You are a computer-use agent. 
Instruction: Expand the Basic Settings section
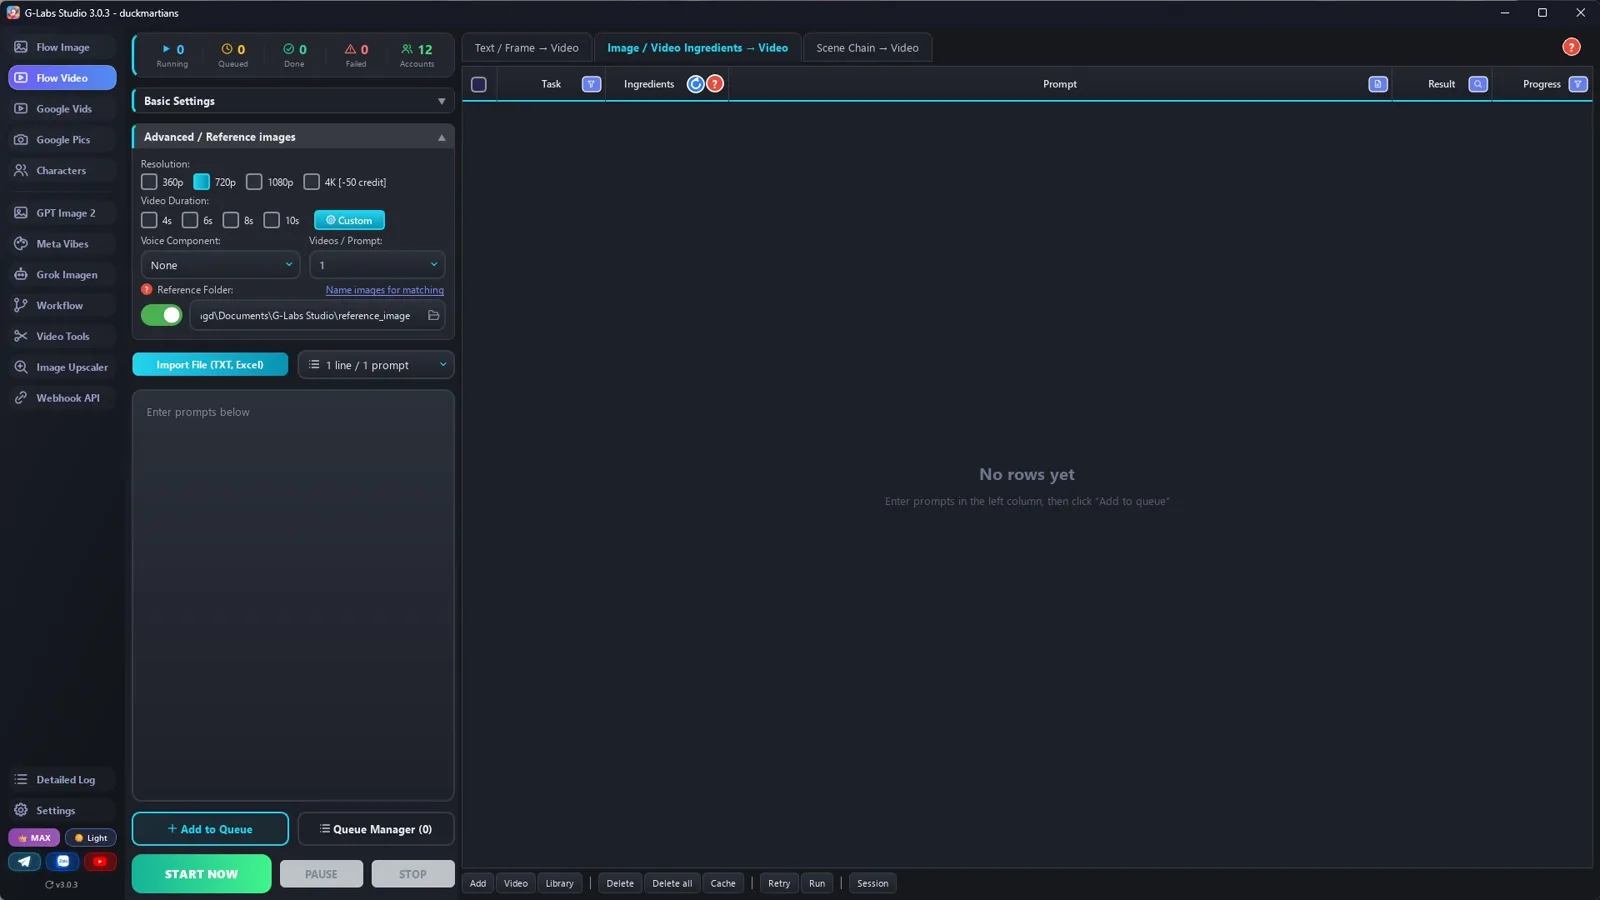point(293,101)
